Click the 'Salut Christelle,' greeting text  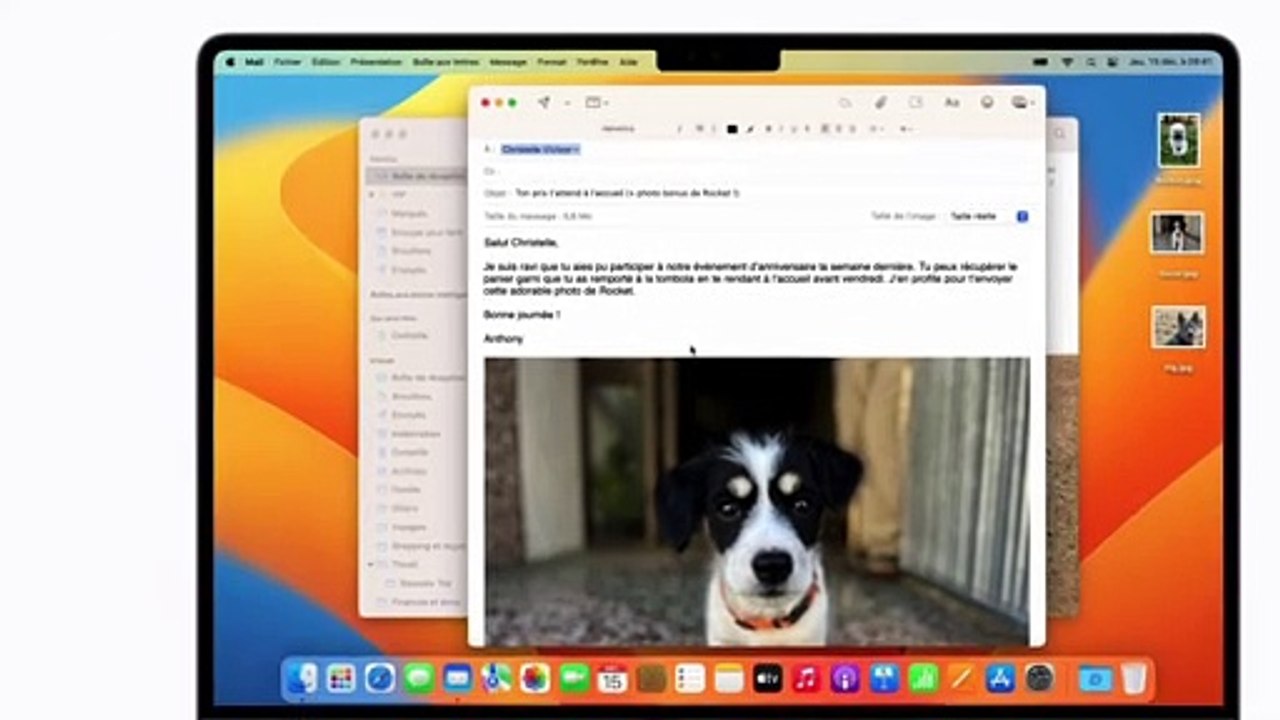pos(521,242)
